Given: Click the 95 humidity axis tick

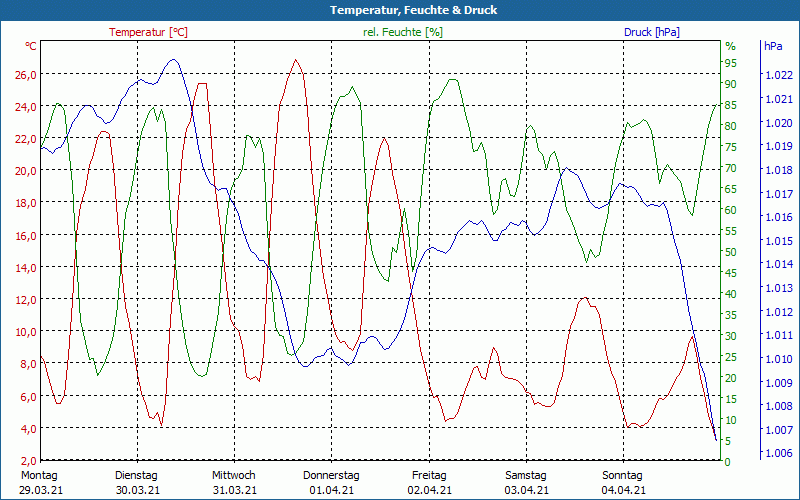Looking at the screenshot, I should click(730, 63).
